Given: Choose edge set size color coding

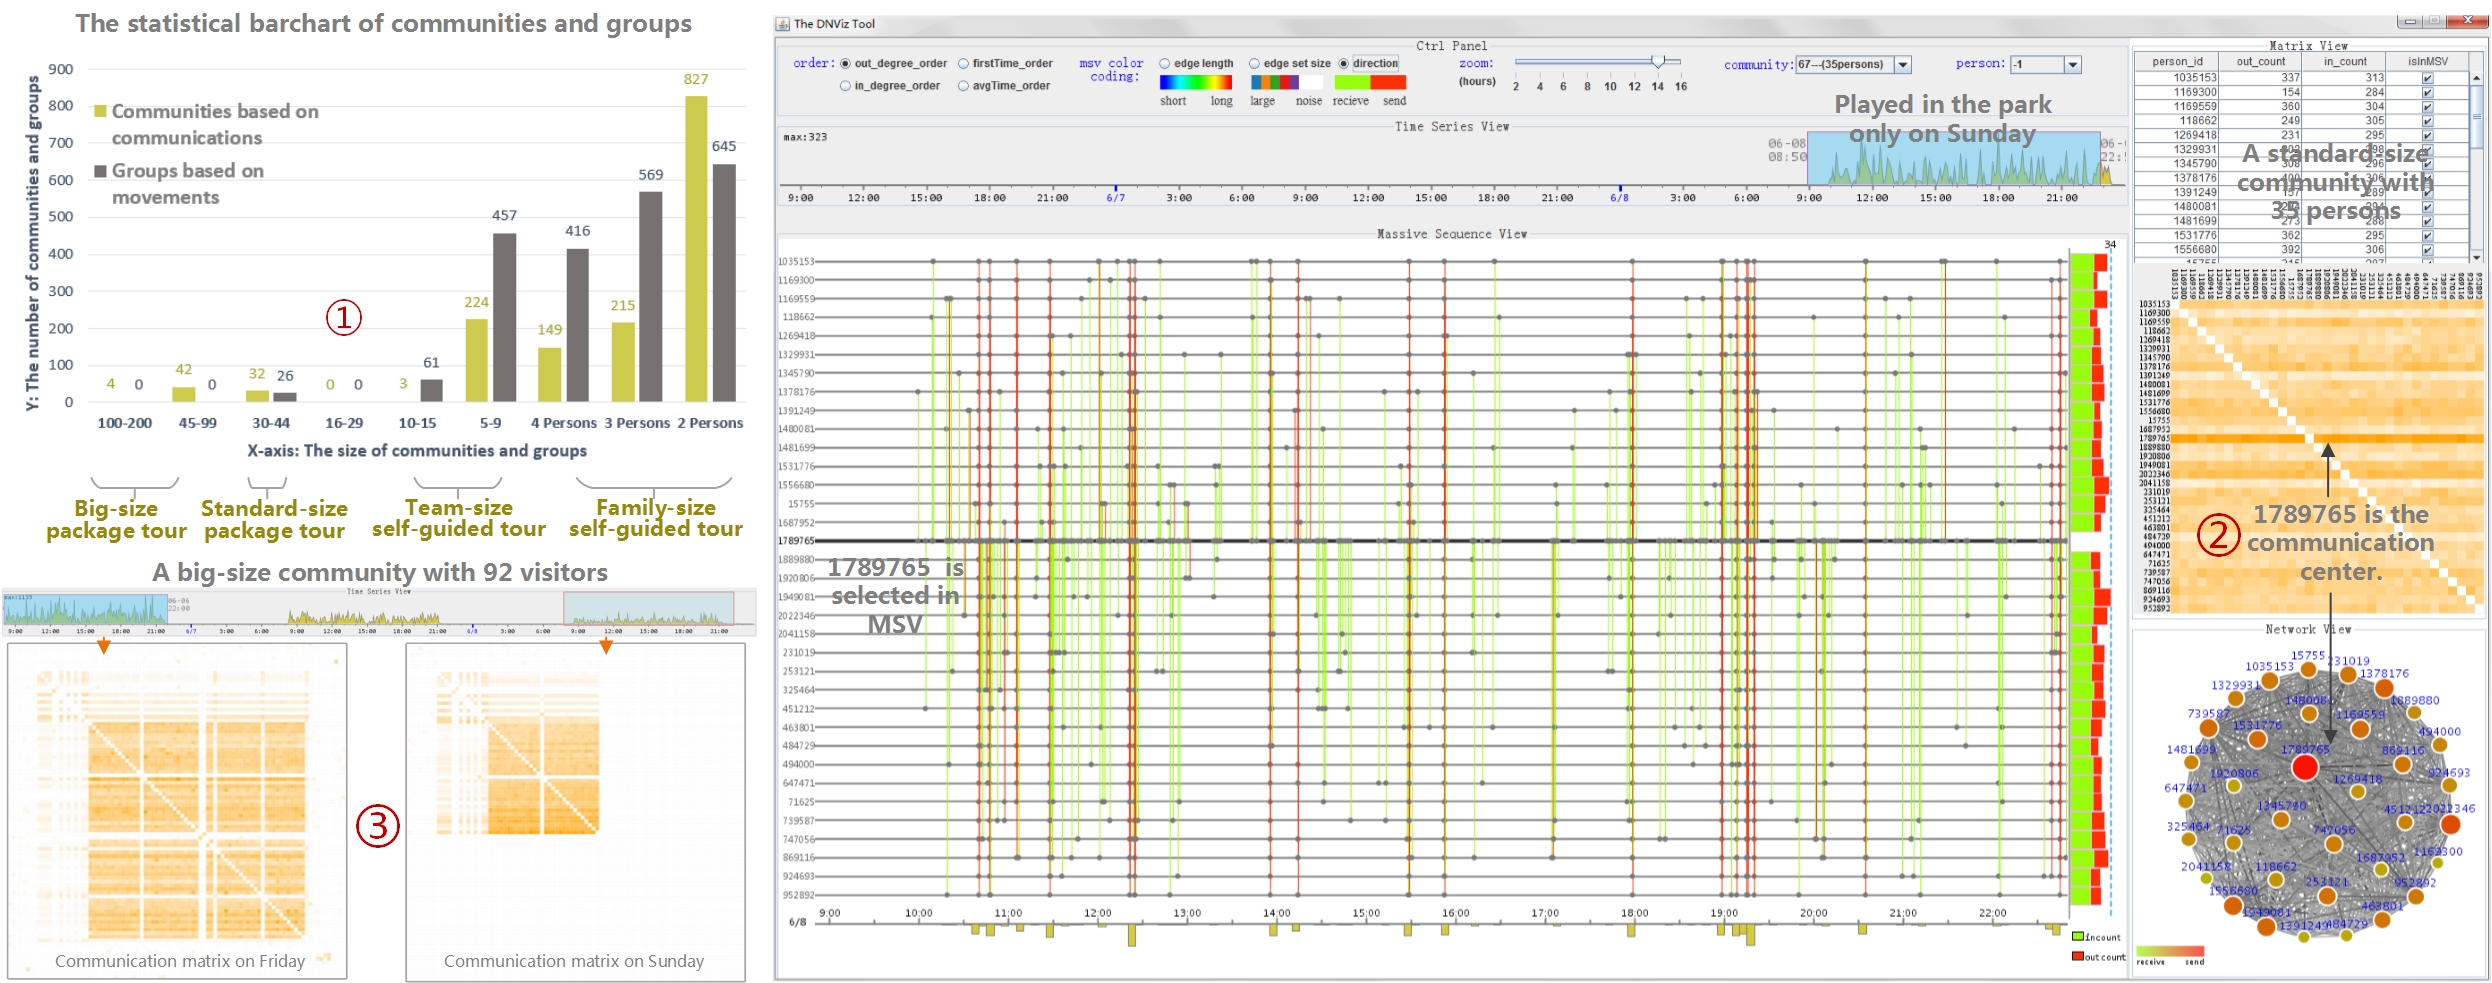Looking at the screenshot, I should pos(1254,64).
